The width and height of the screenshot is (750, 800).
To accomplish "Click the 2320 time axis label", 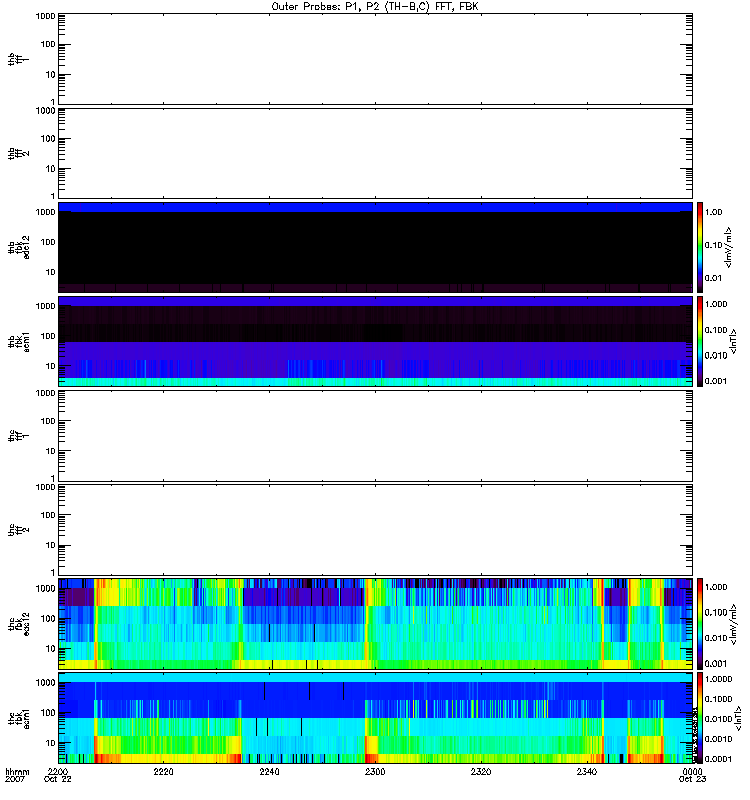I will (x=481, y=773).
